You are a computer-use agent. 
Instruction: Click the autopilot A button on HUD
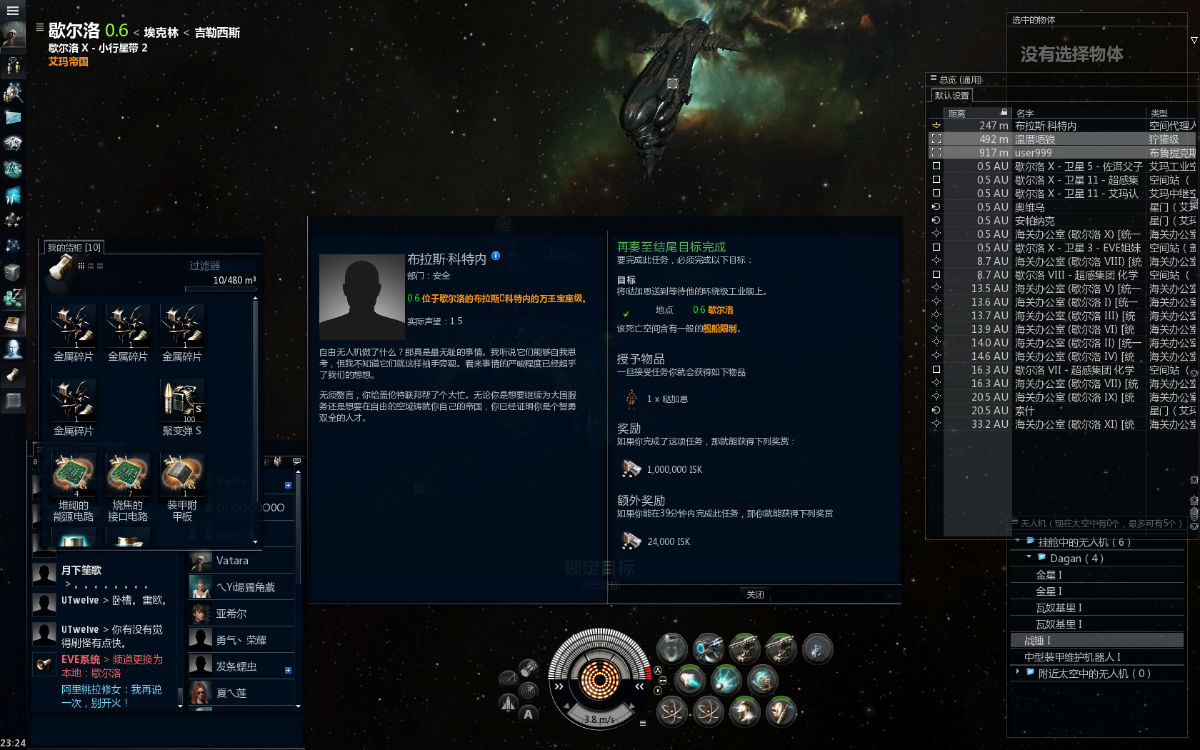point(529,713)
